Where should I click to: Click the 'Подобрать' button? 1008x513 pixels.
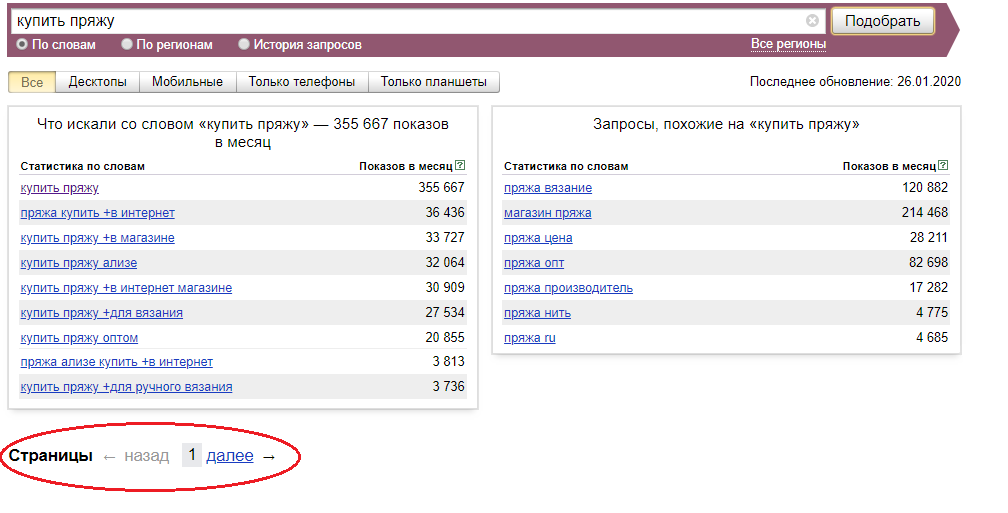[x=883, y=21]
